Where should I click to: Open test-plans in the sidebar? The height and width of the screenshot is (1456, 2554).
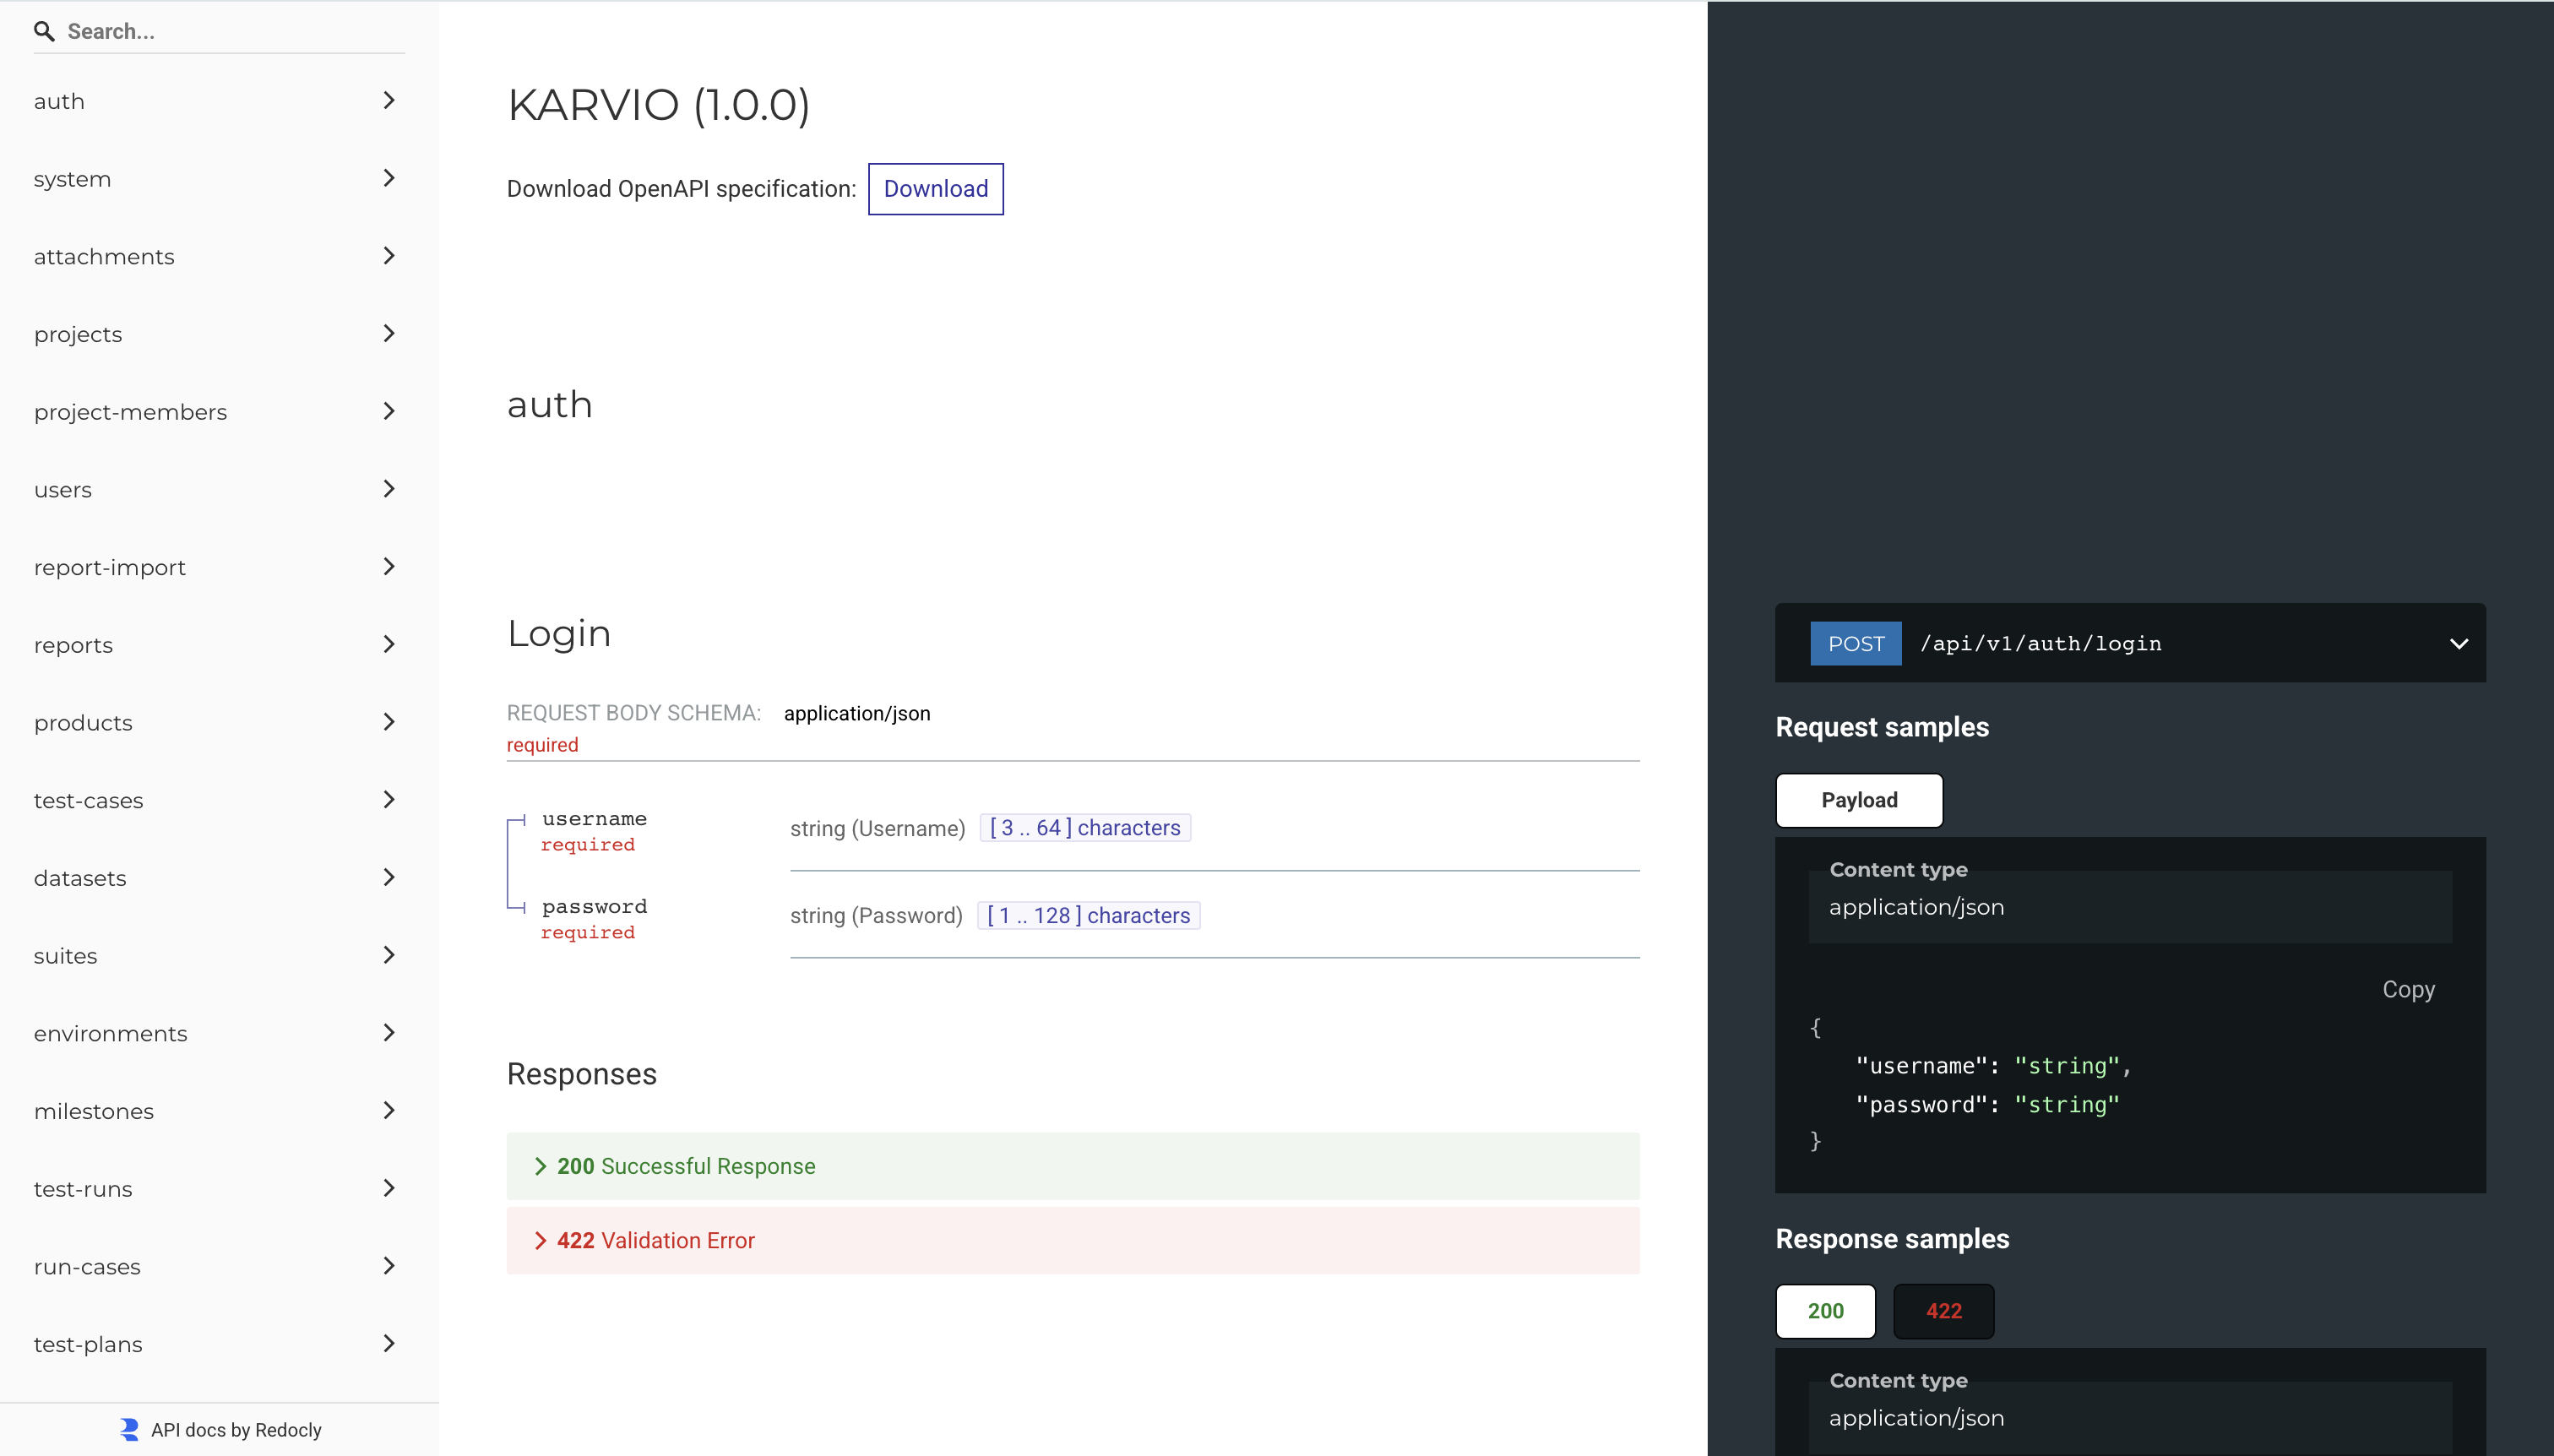click(219, 1344)
